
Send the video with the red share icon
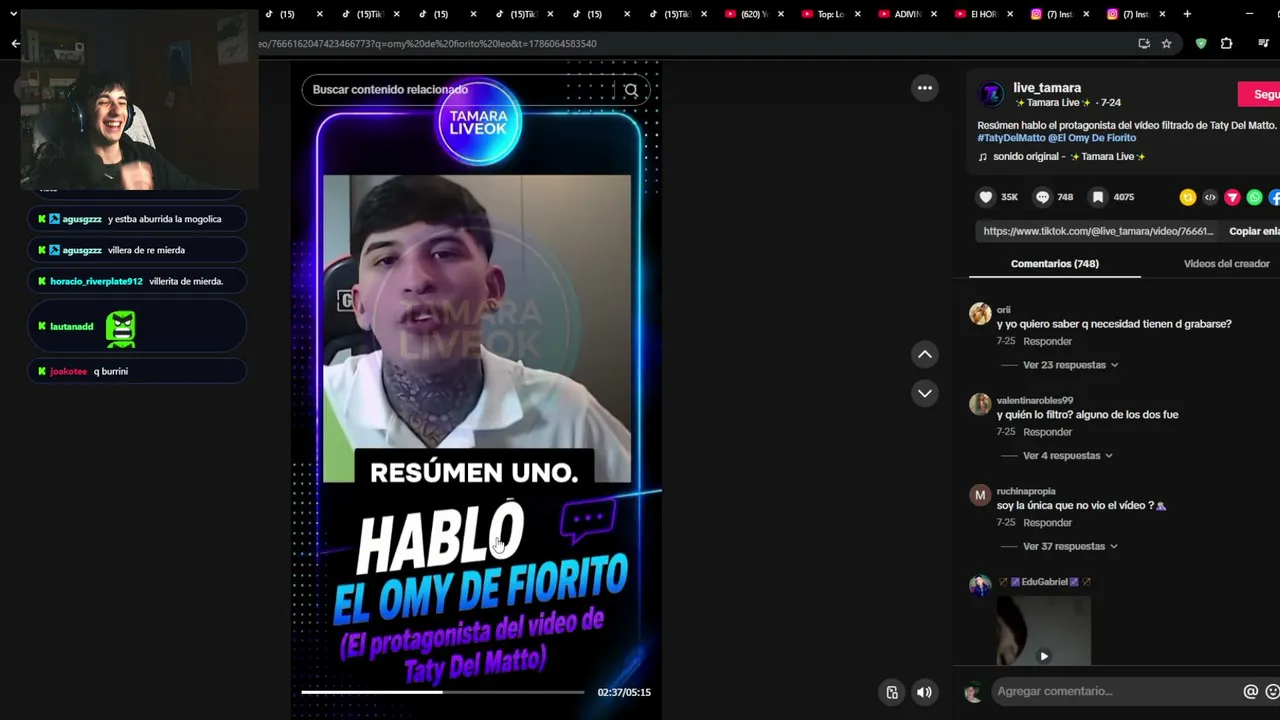pos(1232,198)
